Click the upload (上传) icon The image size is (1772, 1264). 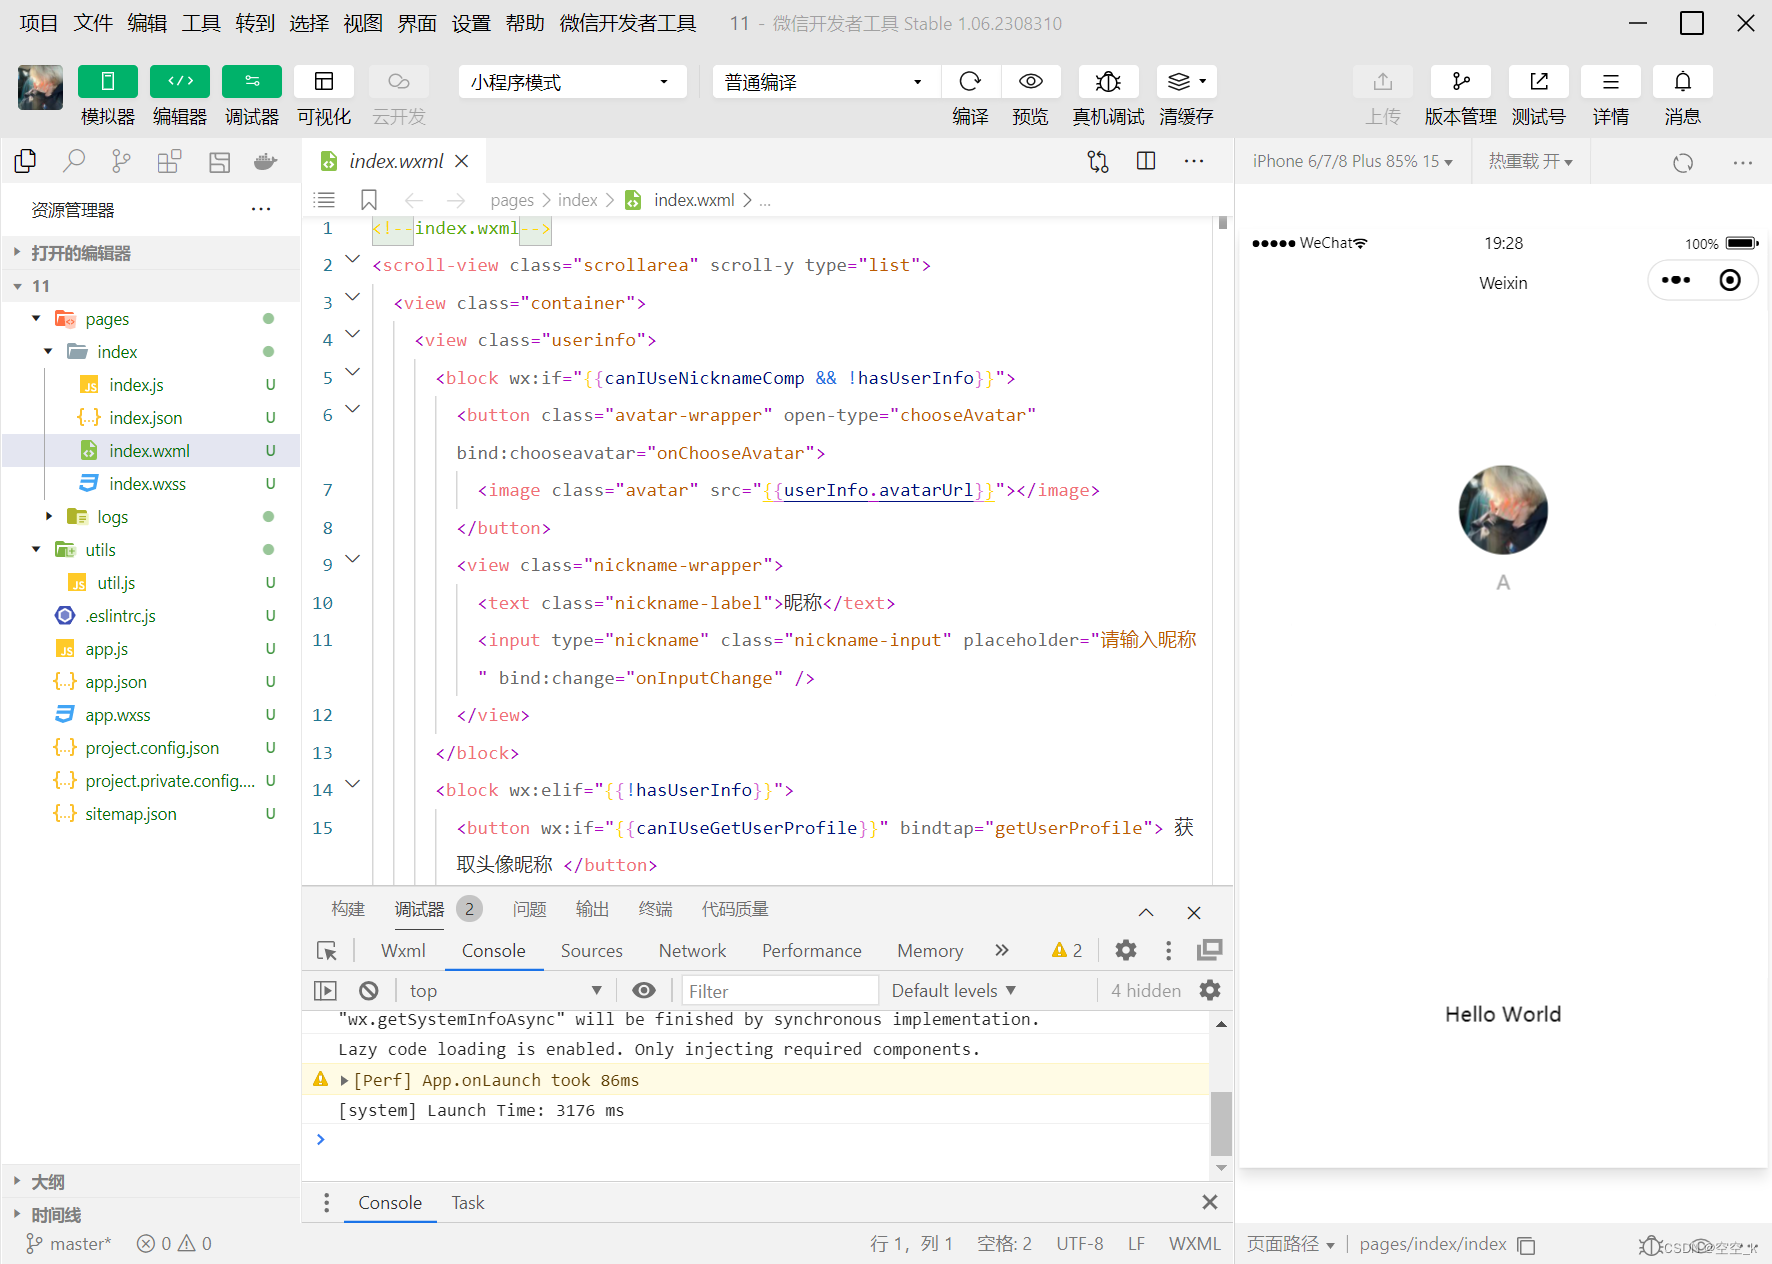(1383, 81)
